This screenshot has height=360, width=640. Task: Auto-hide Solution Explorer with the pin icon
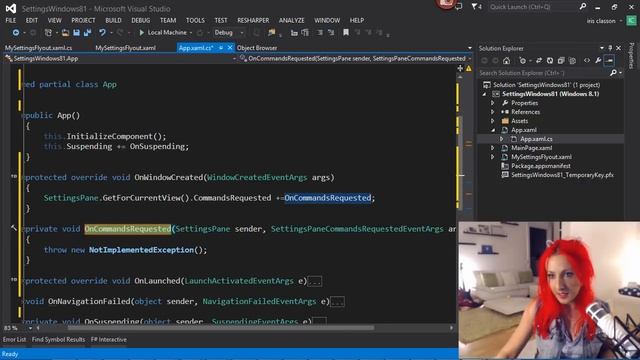610,48
